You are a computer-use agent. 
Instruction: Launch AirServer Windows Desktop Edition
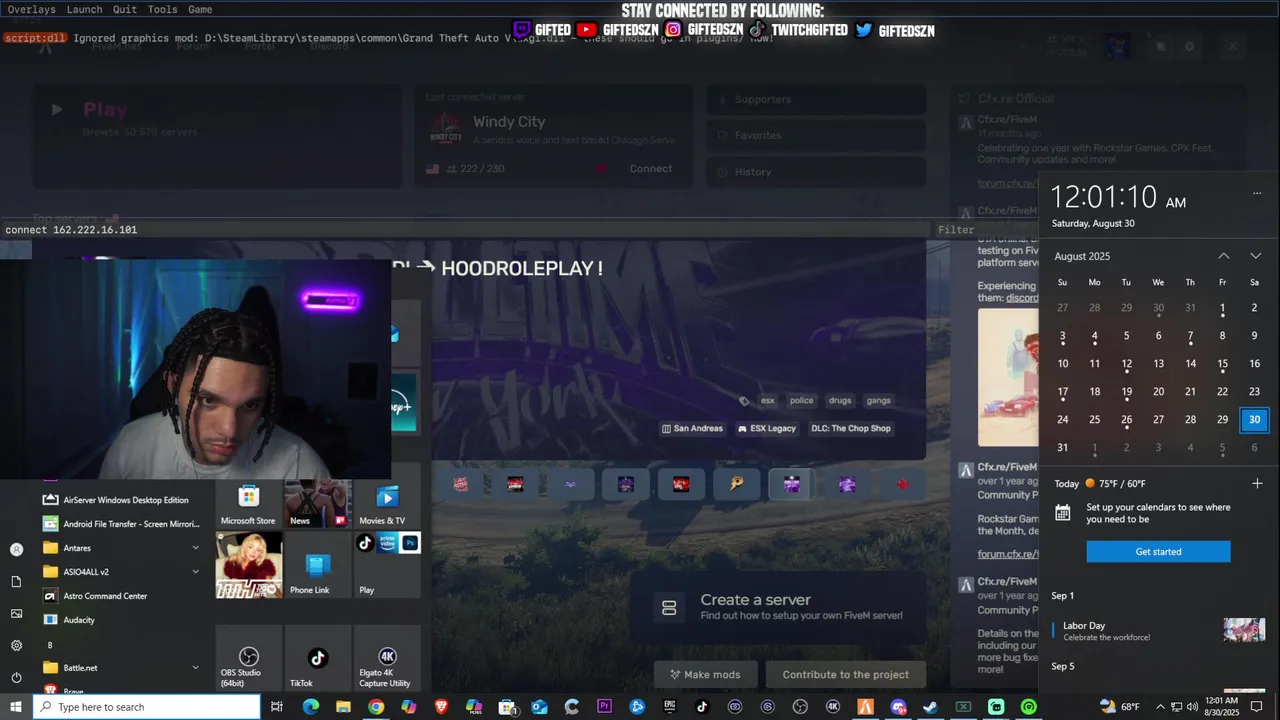120,500
